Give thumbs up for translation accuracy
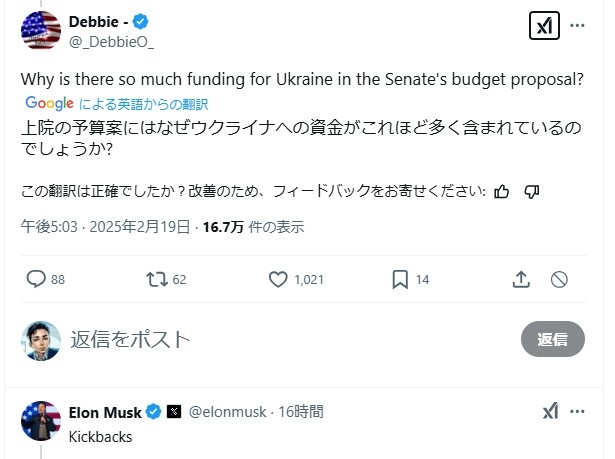Screen dimensions: 615x459 coord(502,191)
